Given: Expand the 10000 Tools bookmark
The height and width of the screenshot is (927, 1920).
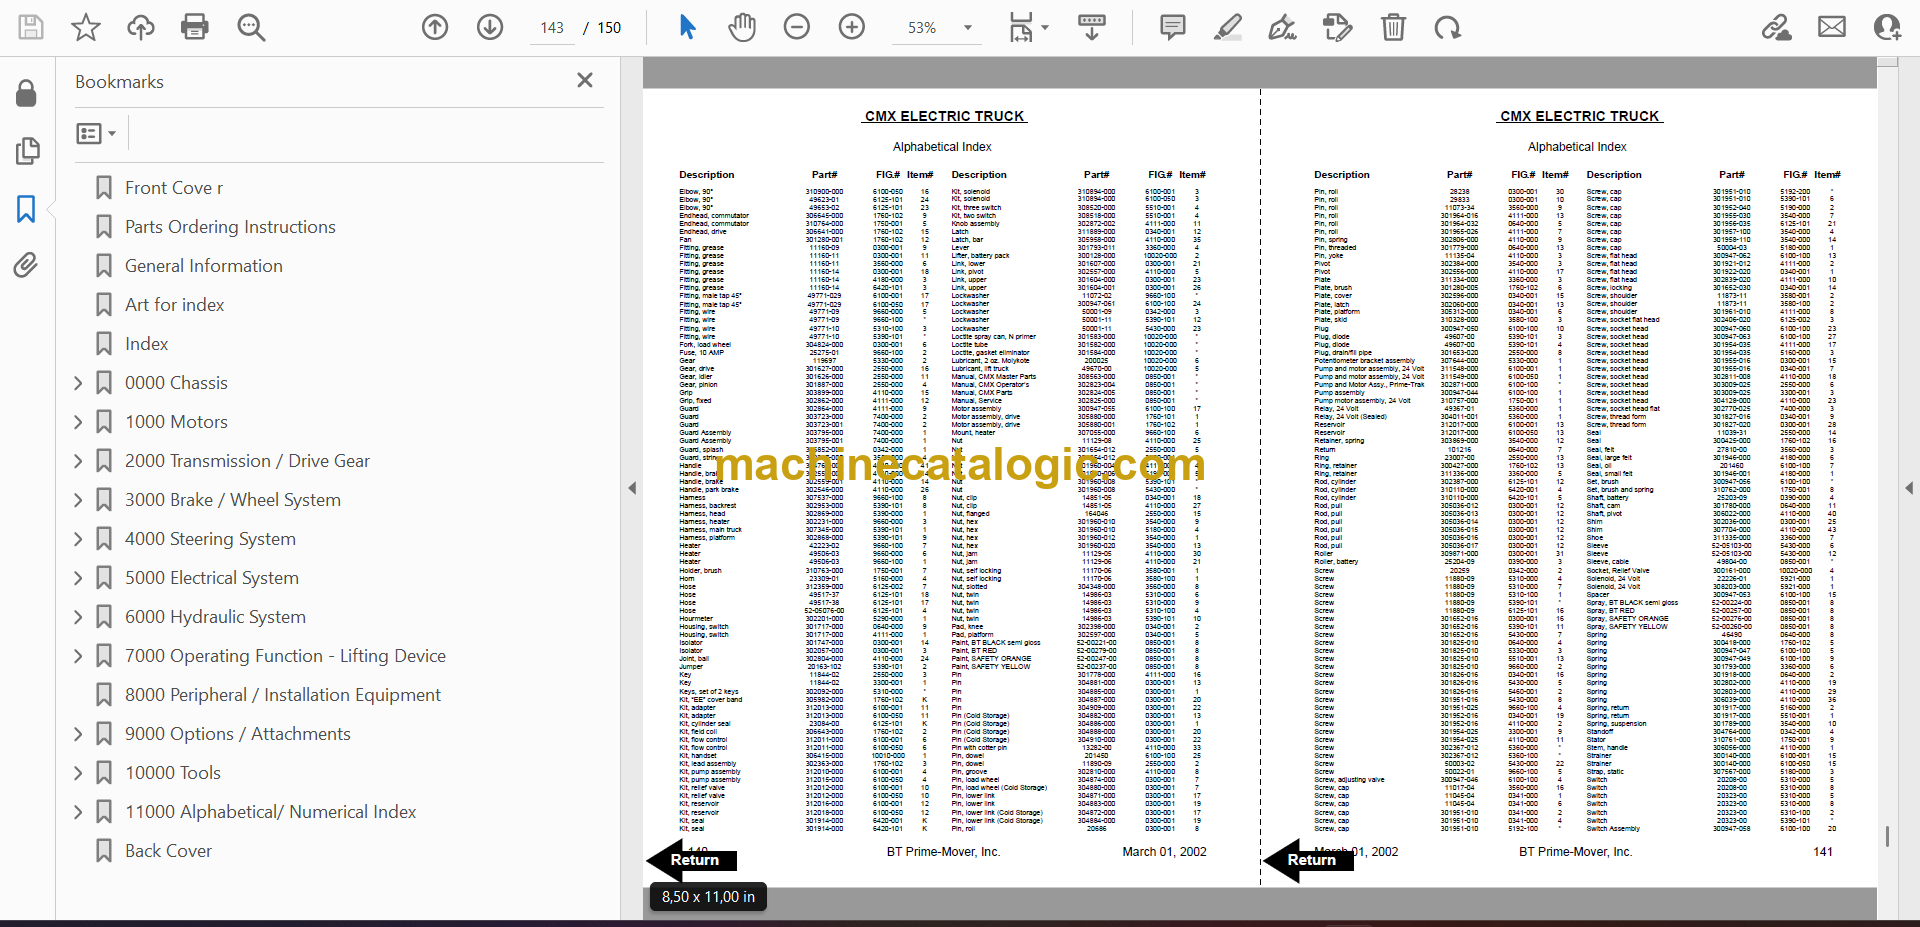Looking at the screenshot, I should coord(79,773).
